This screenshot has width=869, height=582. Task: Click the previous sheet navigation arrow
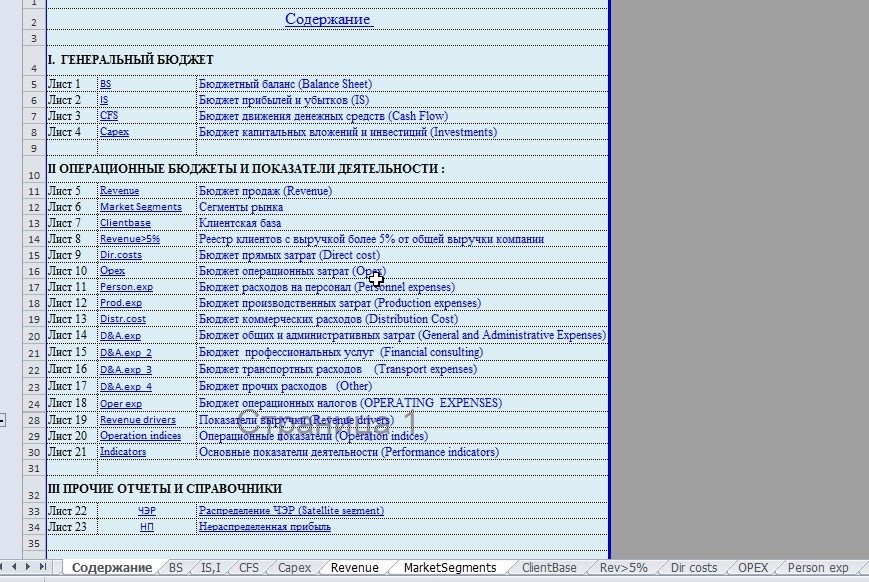(x=14, y=566)
